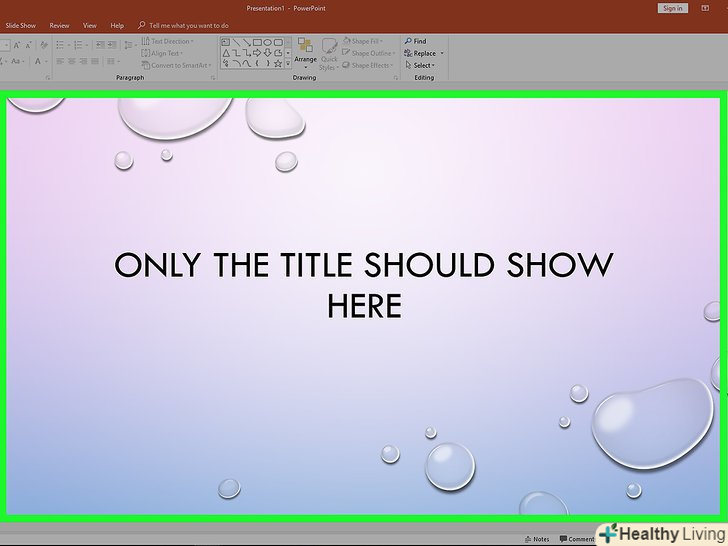Viewport: 728px width, 546px height.
Task: Expand the shapes gallery More arrow
Action: 288,64
